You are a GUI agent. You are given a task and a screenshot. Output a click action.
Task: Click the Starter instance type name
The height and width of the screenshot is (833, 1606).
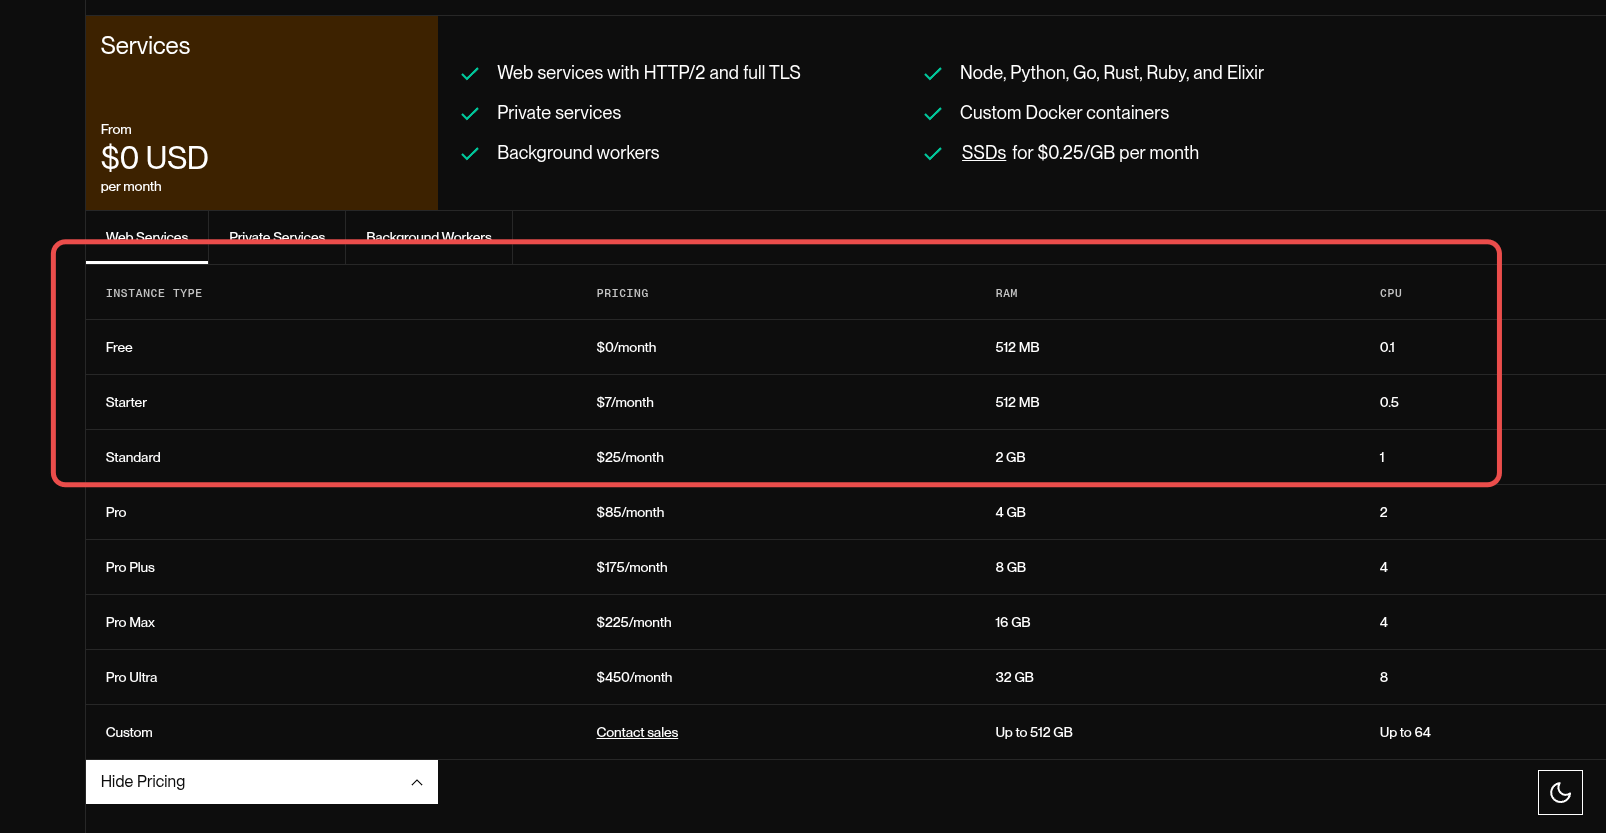pos(126,402)
